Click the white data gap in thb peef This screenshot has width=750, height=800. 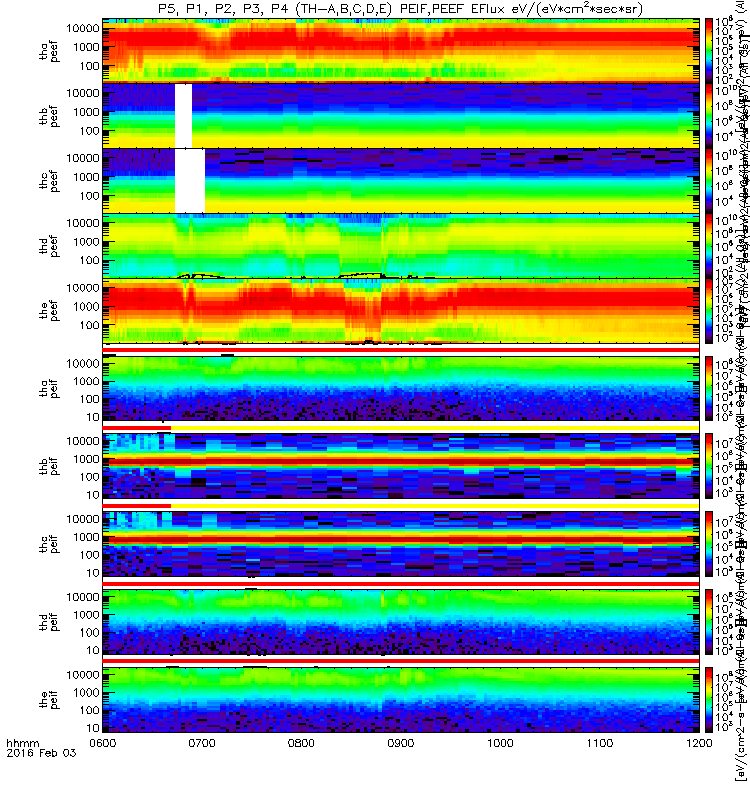point(184,116)
